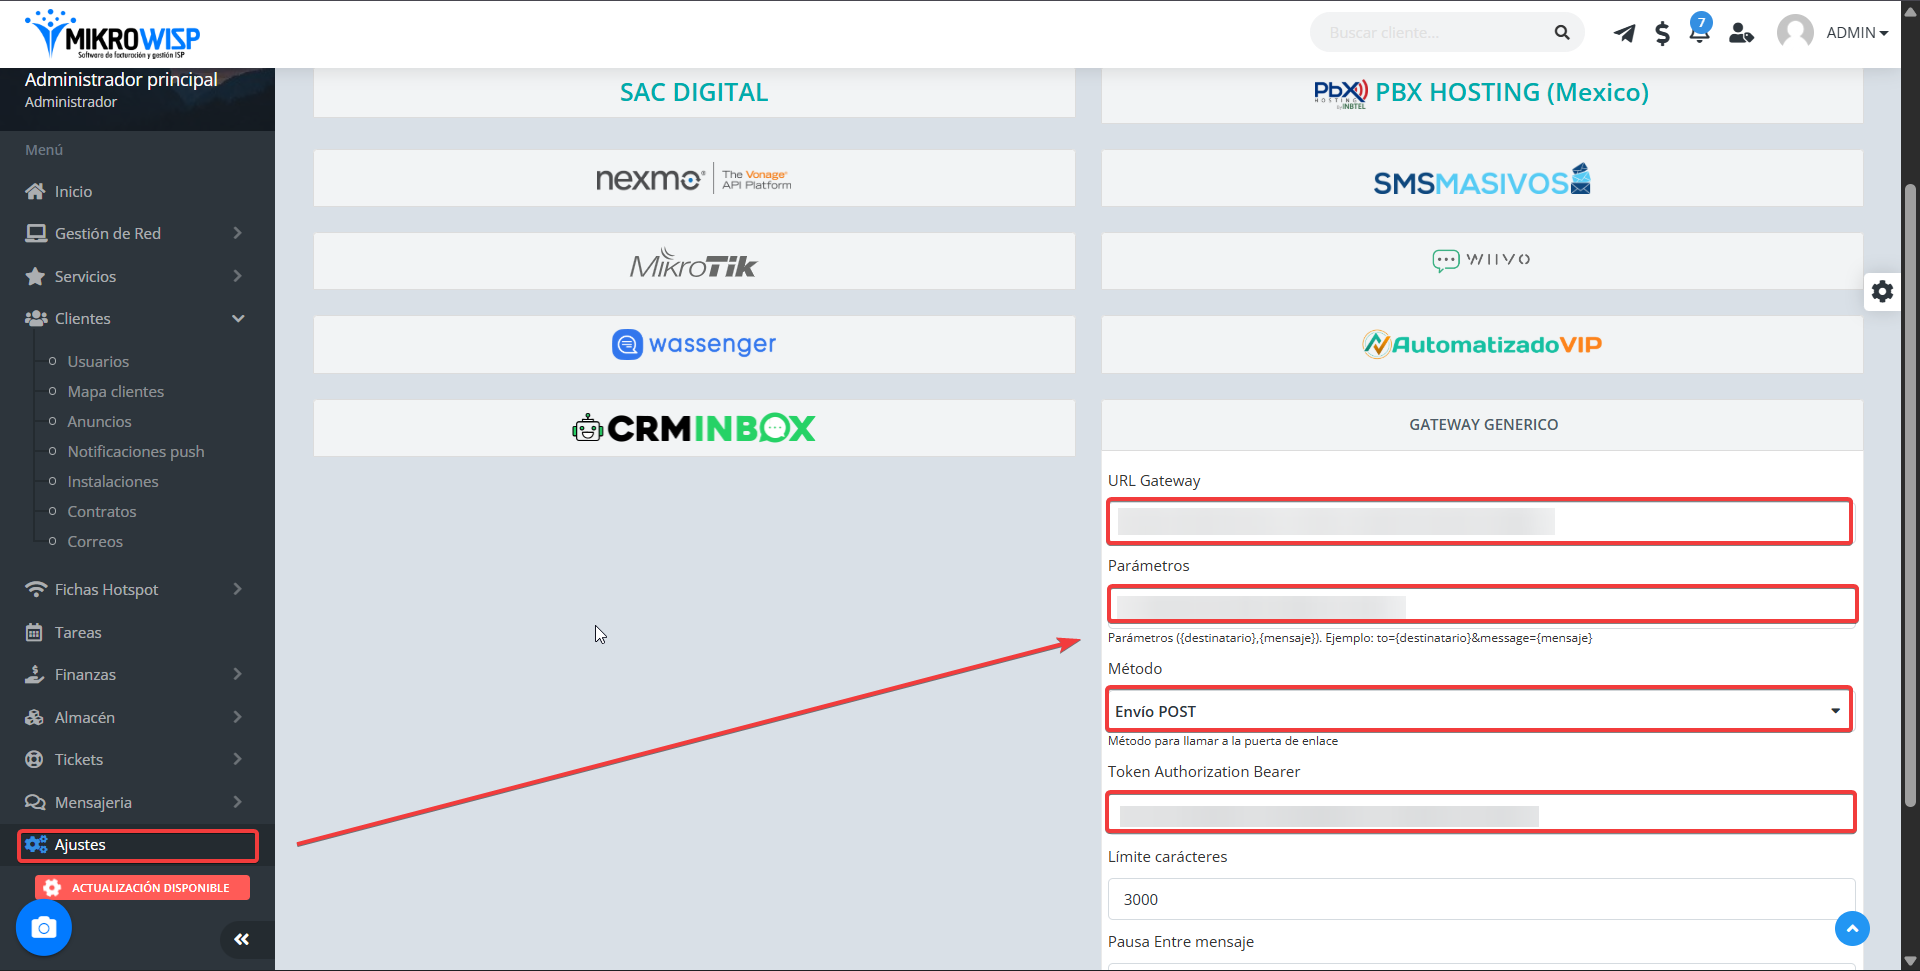The height and width of the screenshot is (971, 1920).
Task: Go to Inicio in sidebar
Action: pos(137,191)
